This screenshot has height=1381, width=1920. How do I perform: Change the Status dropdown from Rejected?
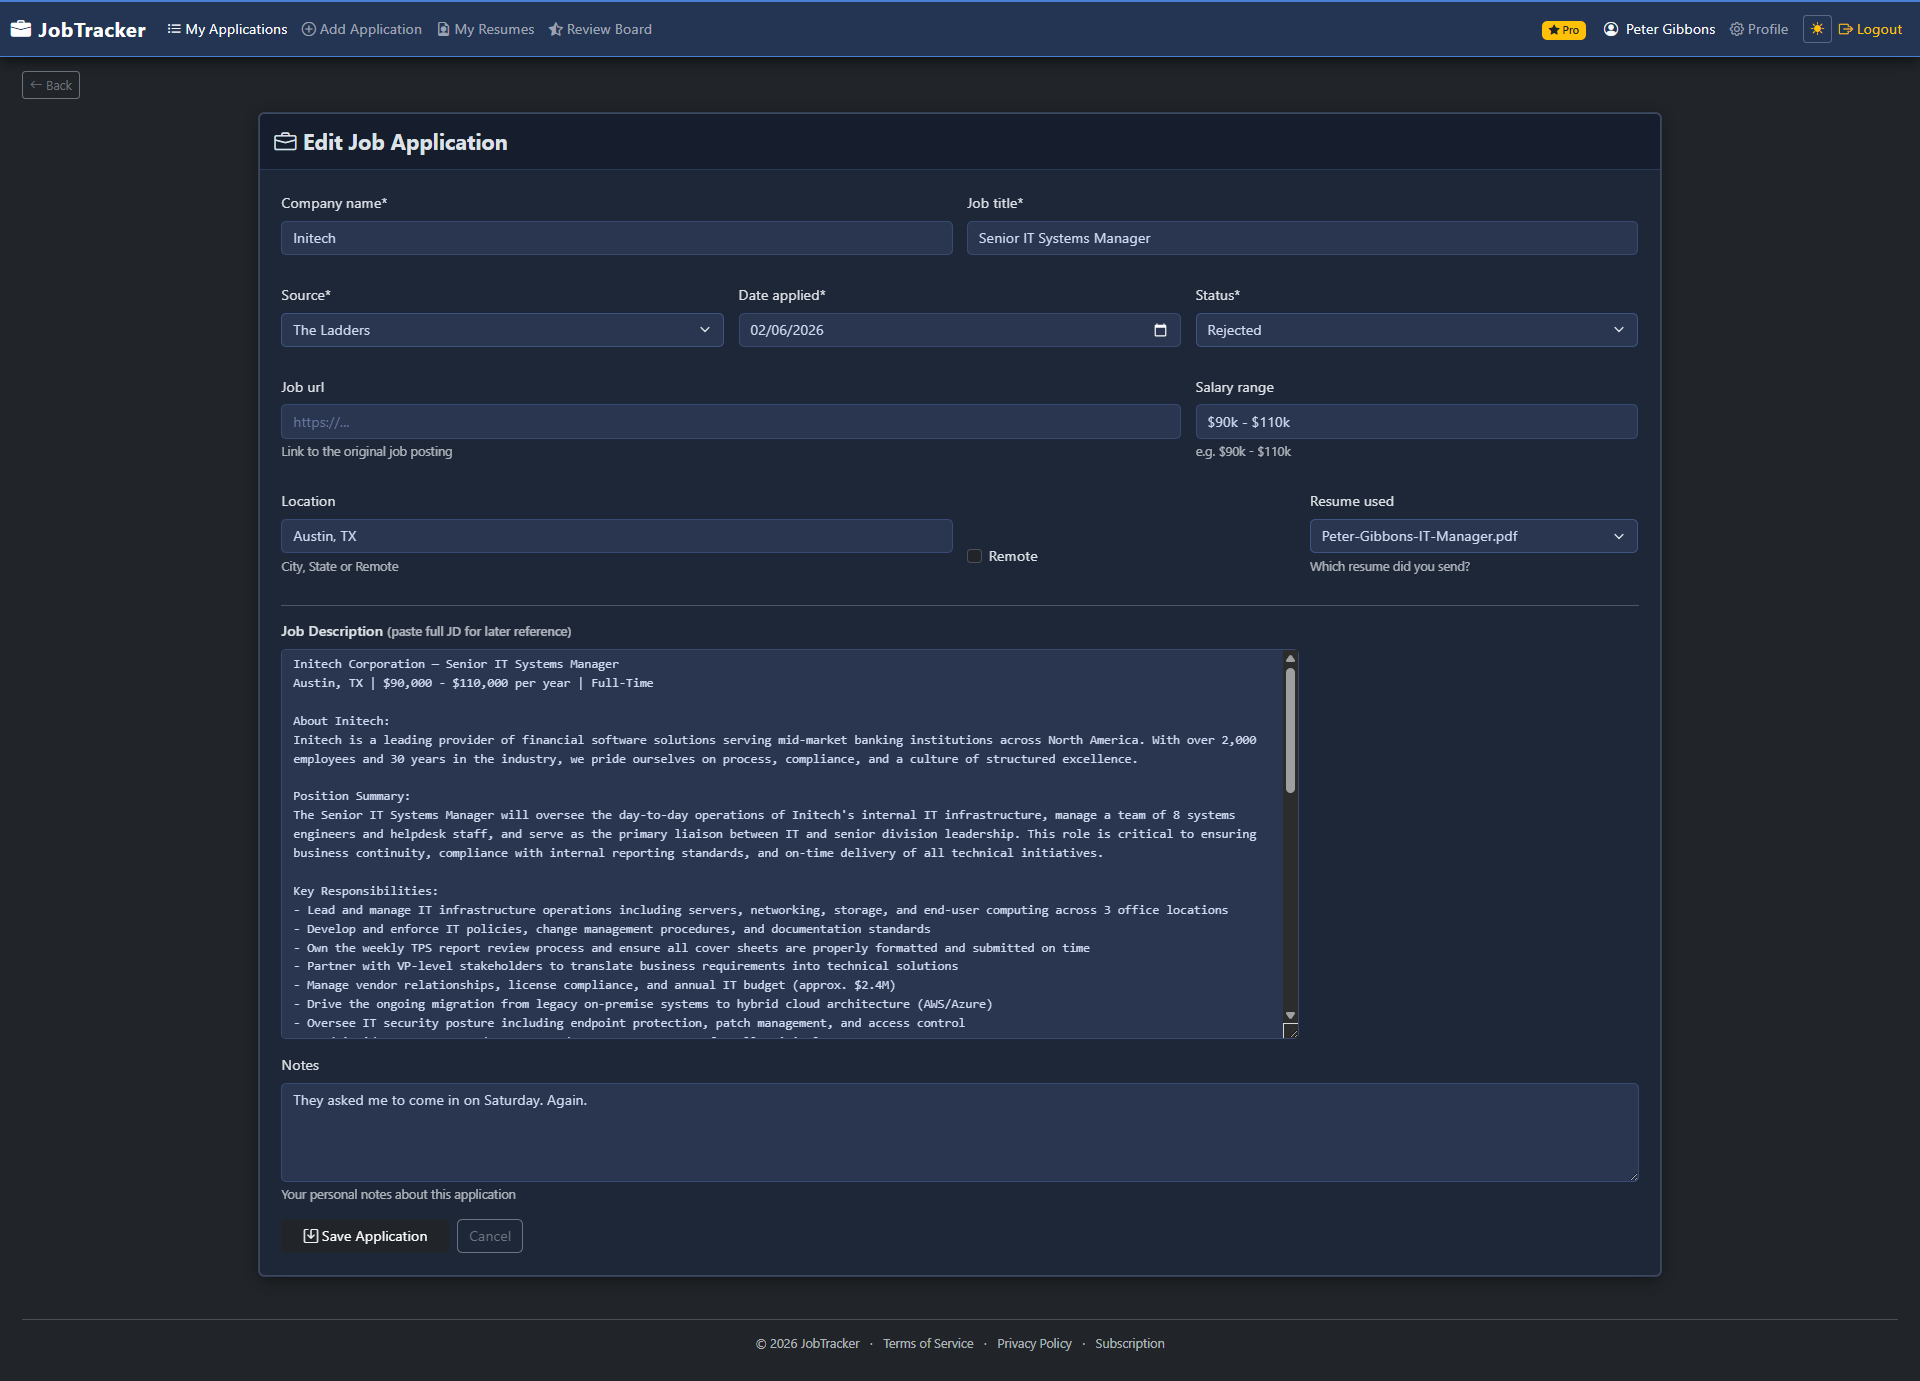coord(1416,330)
